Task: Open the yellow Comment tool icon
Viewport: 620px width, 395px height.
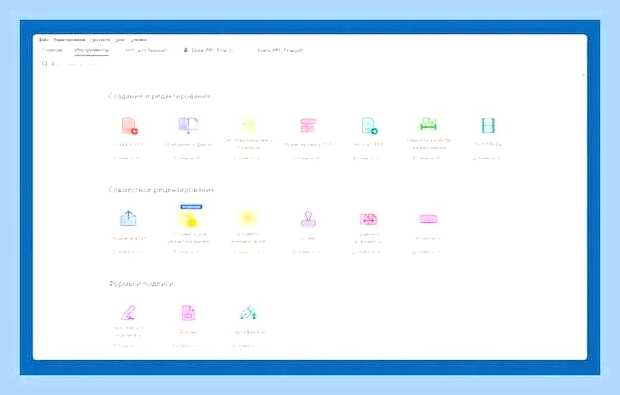Action: point(248,218)
